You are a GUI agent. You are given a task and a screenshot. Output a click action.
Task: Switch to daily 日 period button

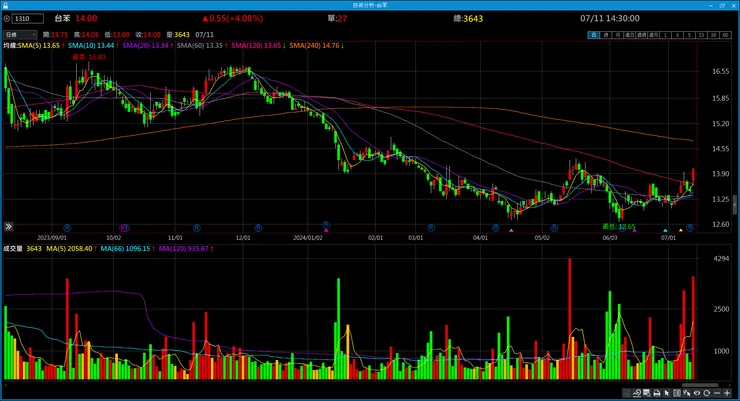click(x=594, y=35)
